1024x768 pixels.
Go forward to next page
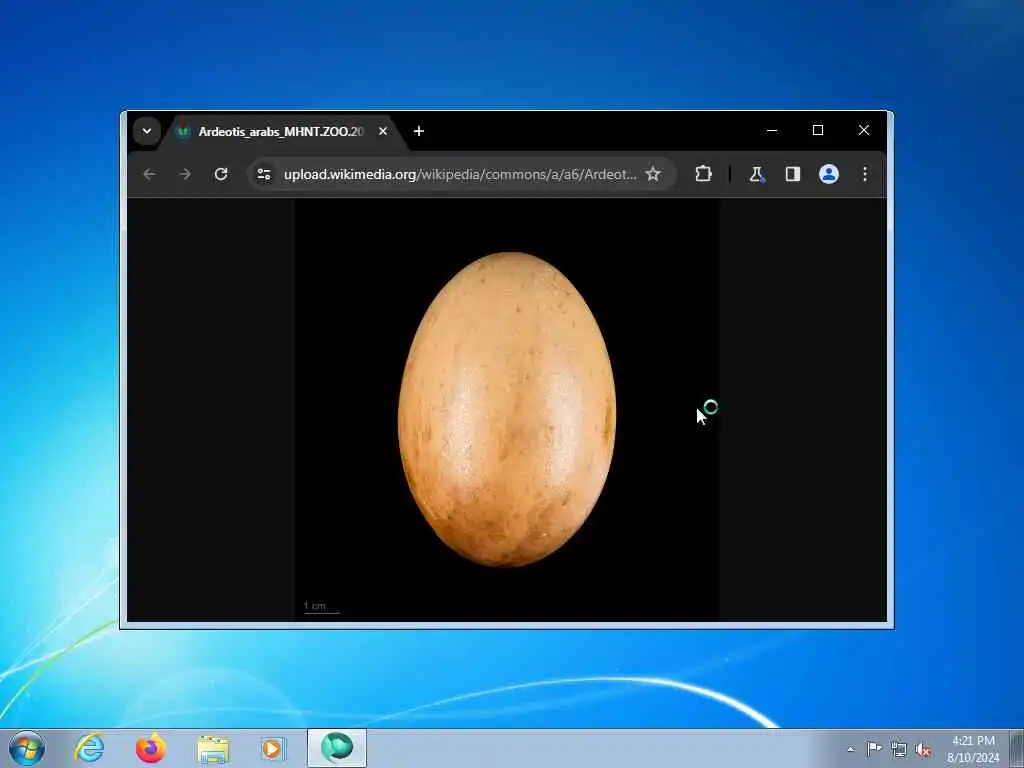(185, 174)
